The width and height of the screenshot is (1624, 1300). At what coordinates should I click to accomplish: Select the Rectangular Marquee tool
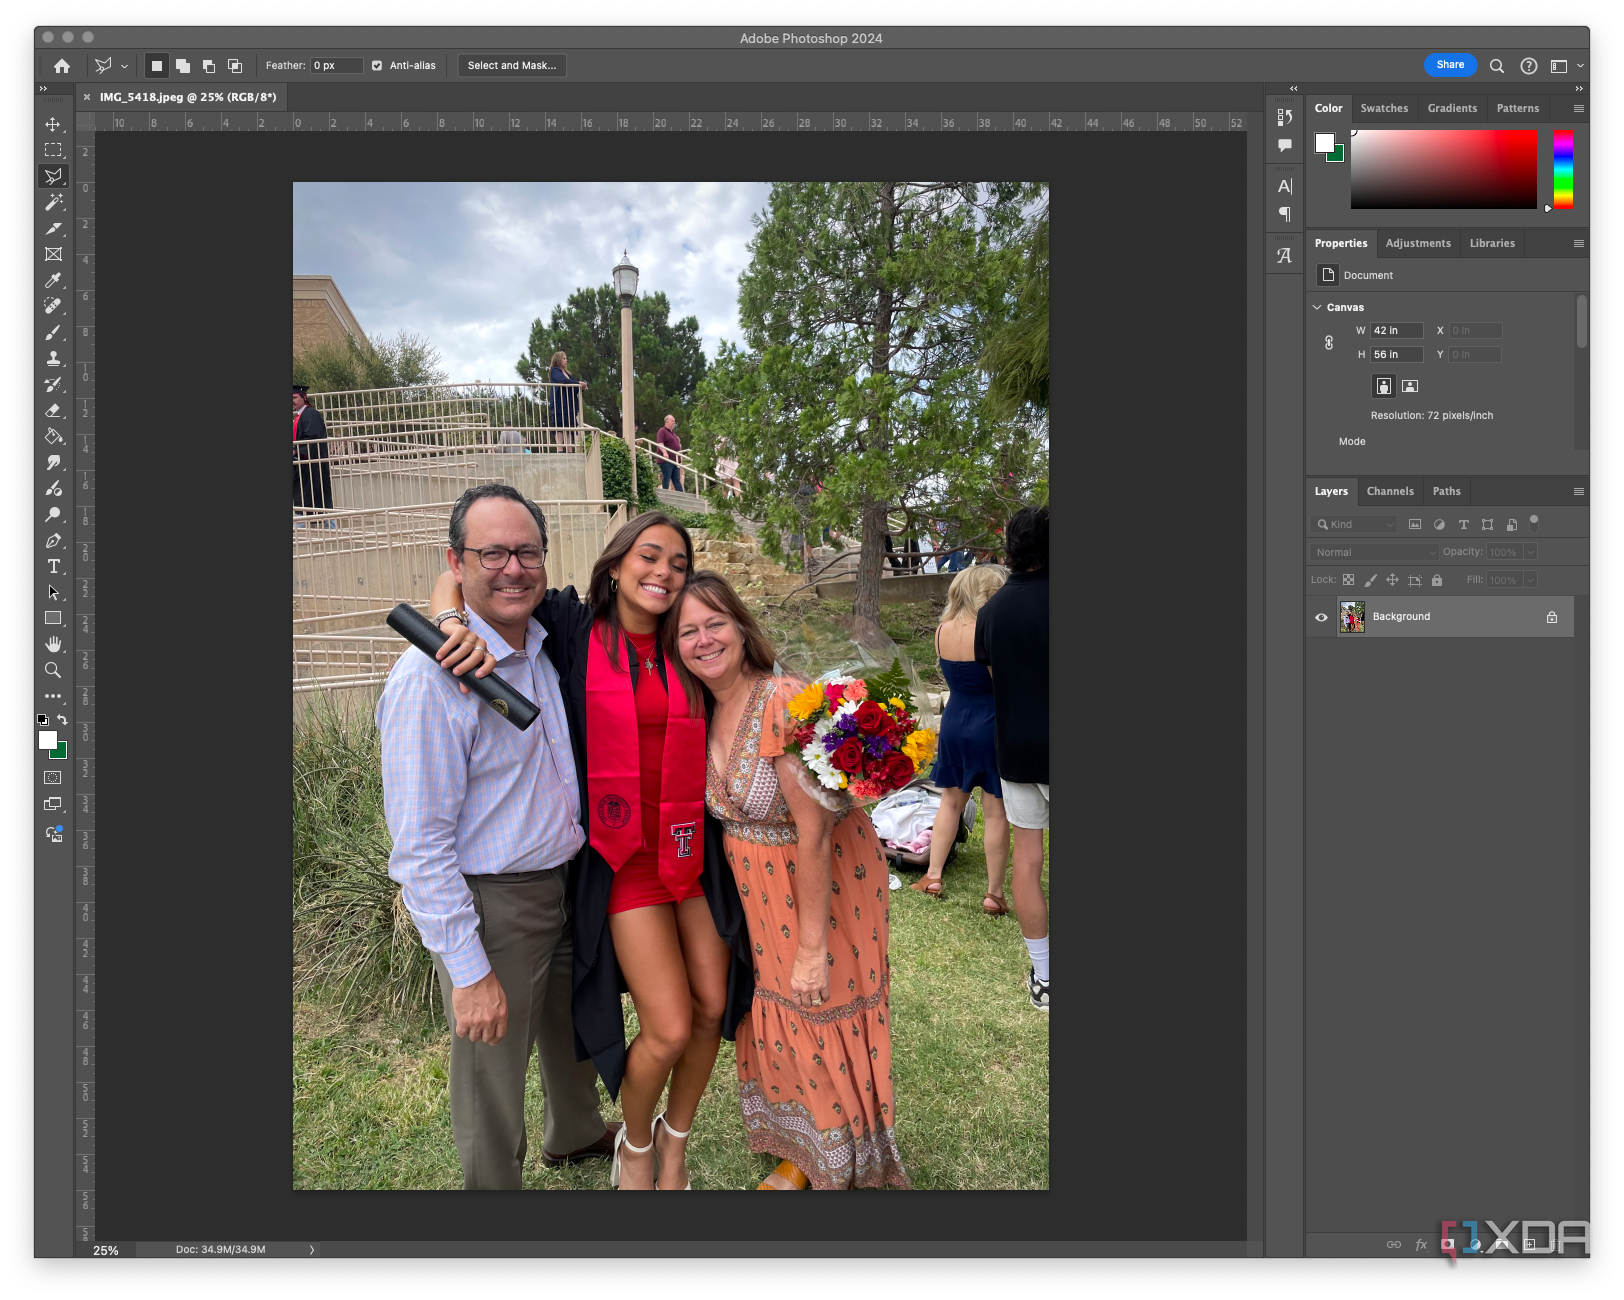click(53, 150)
